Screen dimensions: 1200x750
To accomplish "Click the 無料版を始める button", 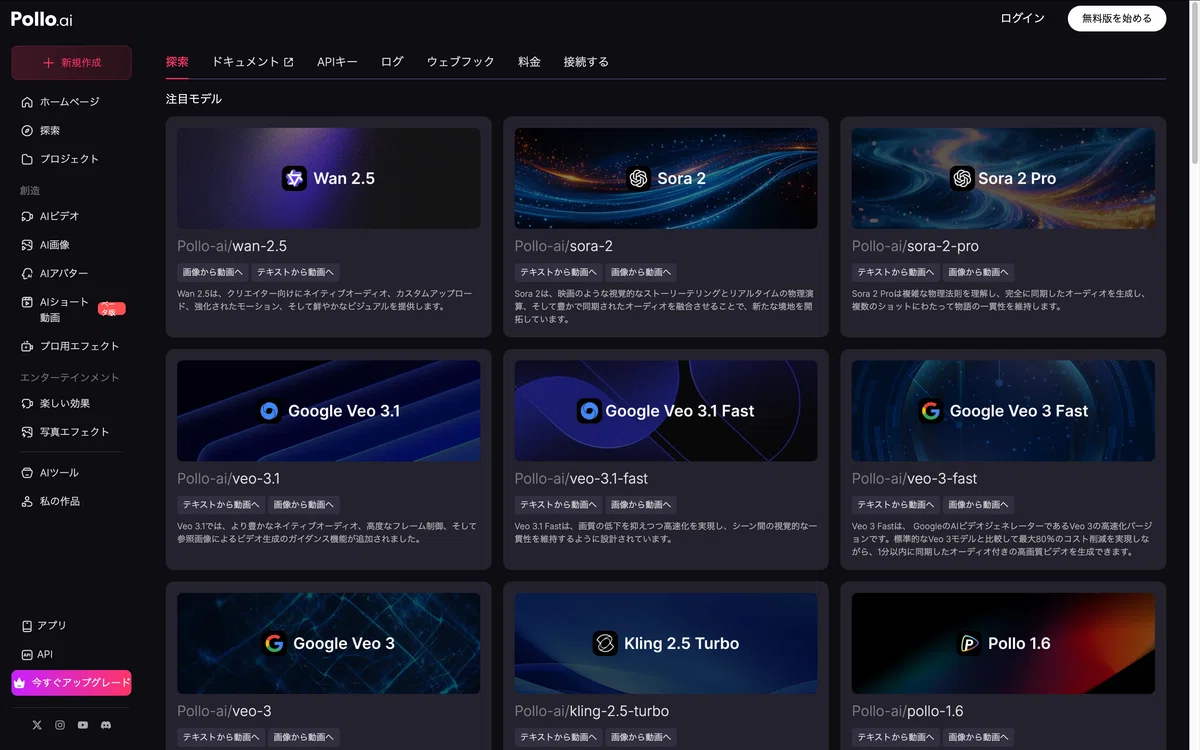I will (1117, 18).
